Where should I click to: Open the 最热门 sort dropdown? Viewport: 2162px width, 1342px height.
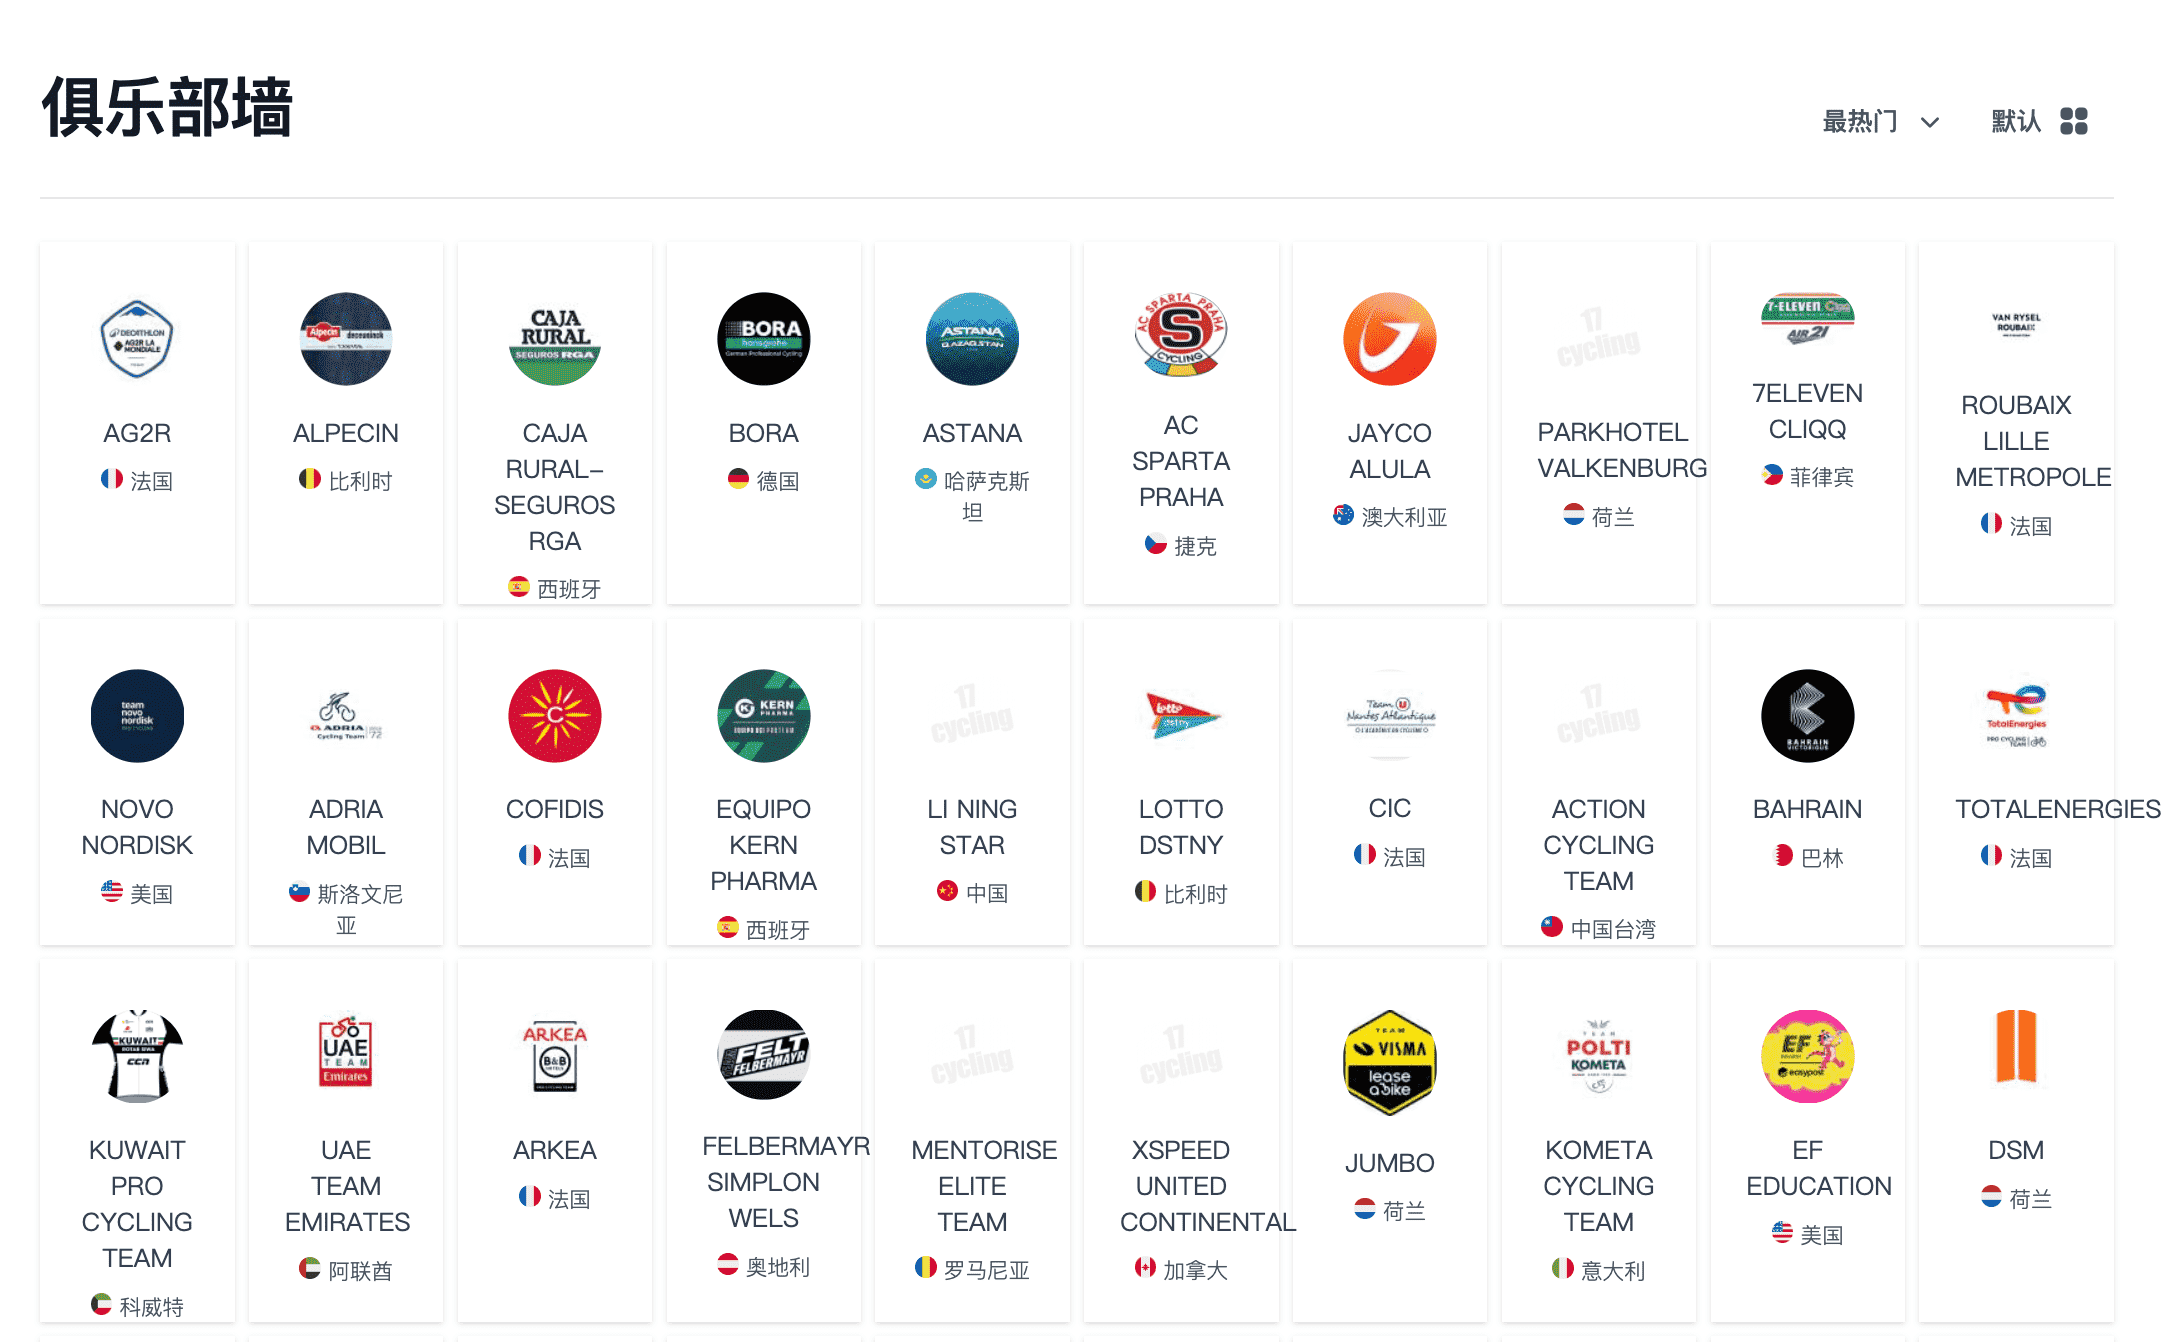point(1879,122)
